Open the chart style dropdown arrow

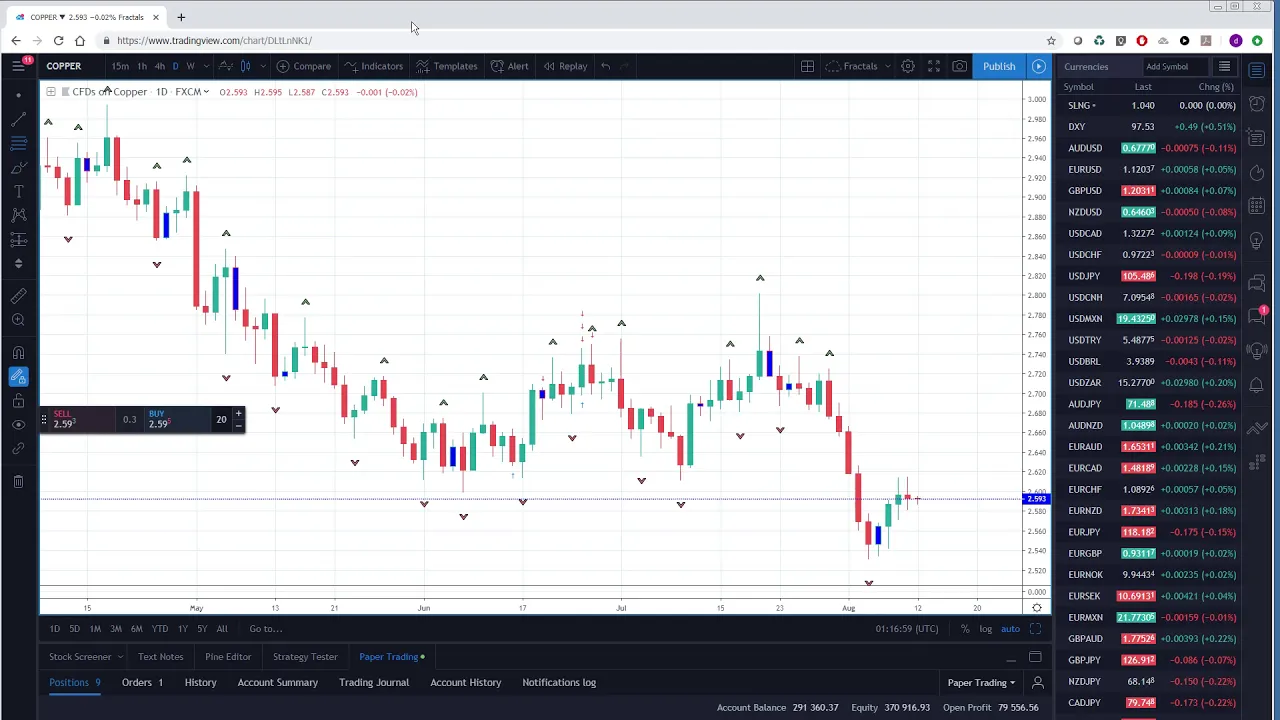(x=262, y=66)
